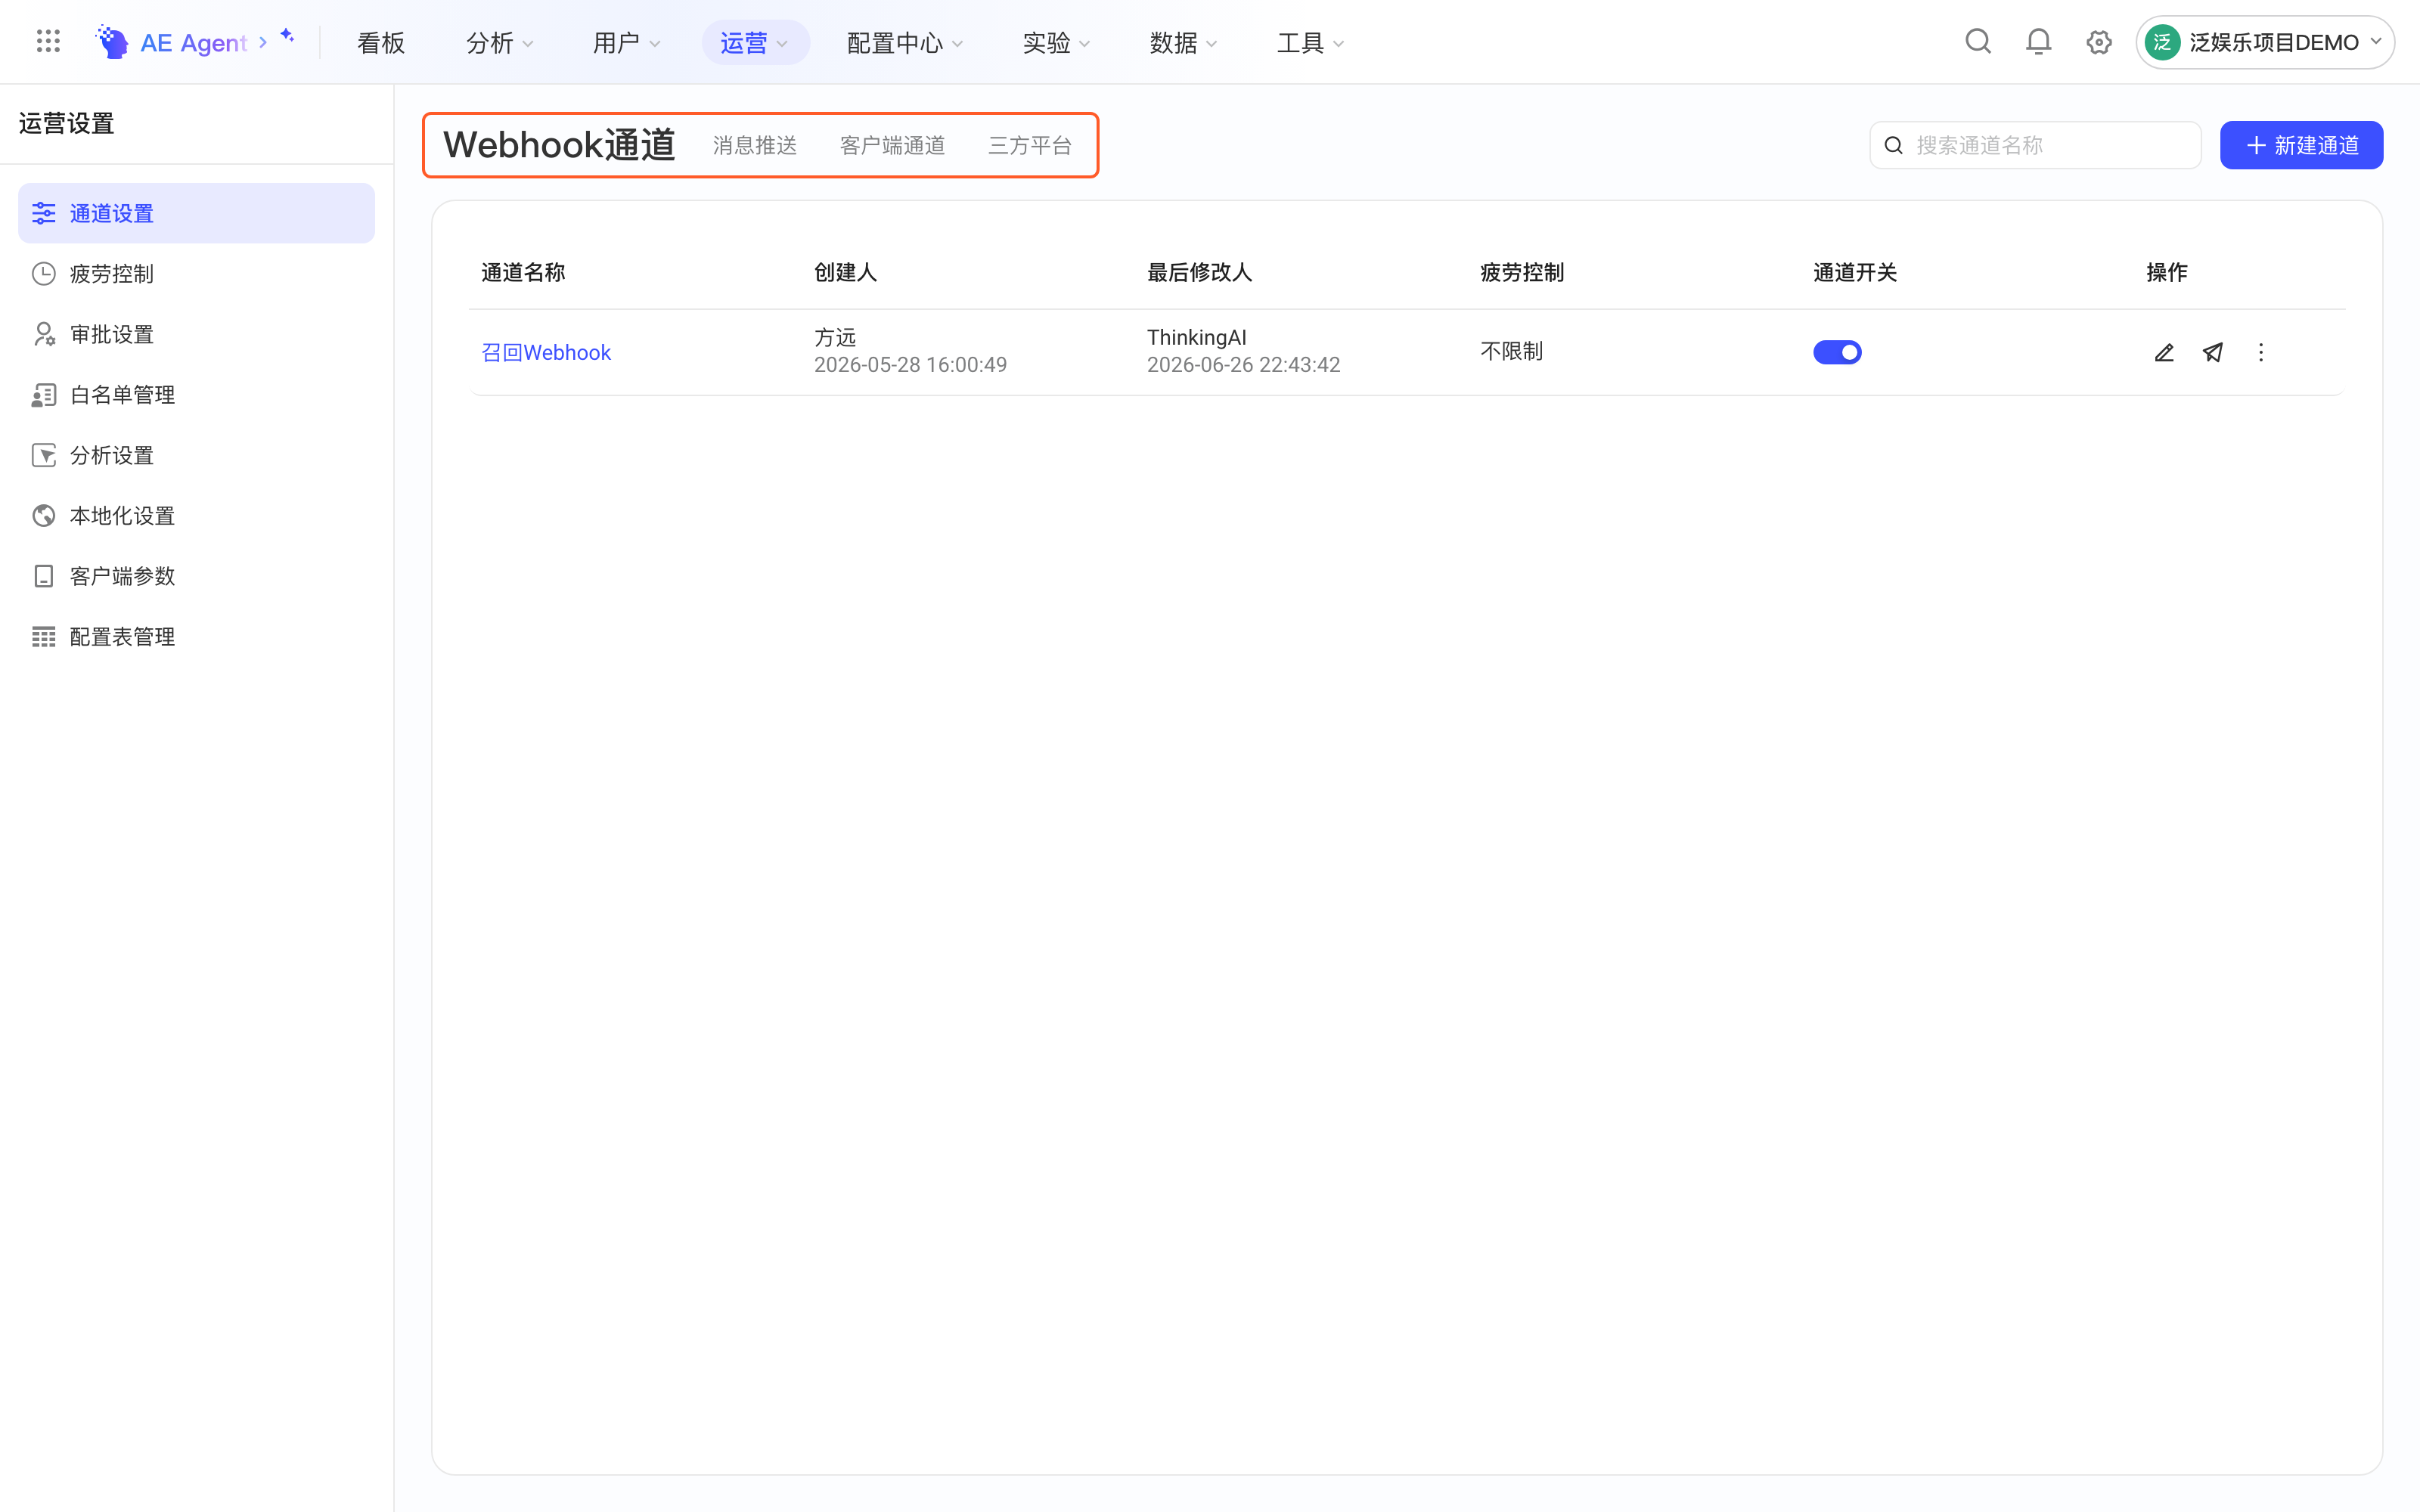This screenshot has width=2420, height=1512.
Task: Click the 客户端参数 device icon
Action: coord(44,576)
